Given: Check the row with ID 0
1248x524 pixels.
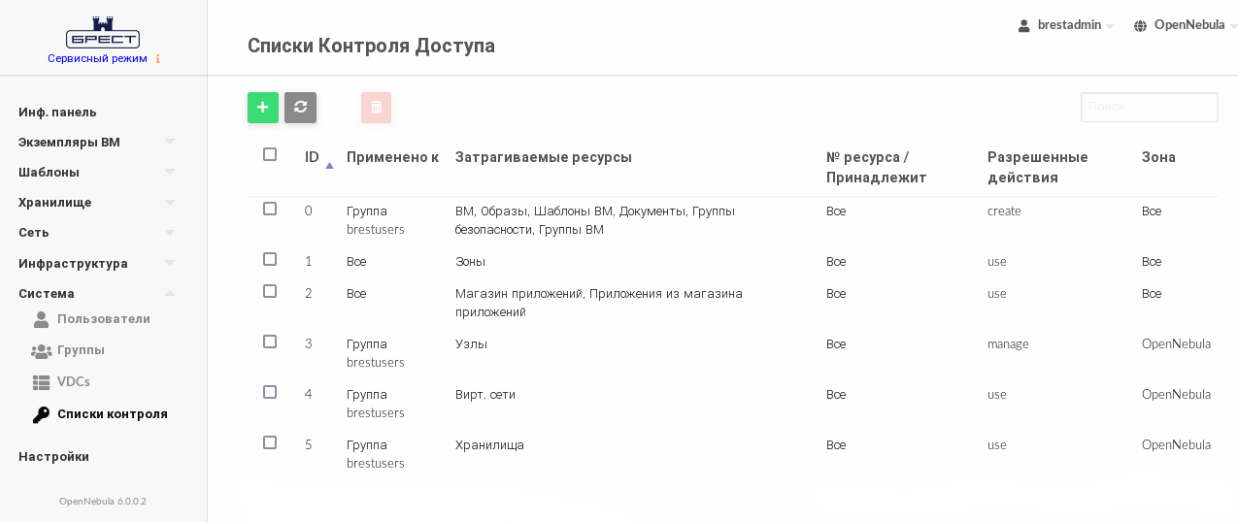Looking at the screenshot, I should pos(272,210).
